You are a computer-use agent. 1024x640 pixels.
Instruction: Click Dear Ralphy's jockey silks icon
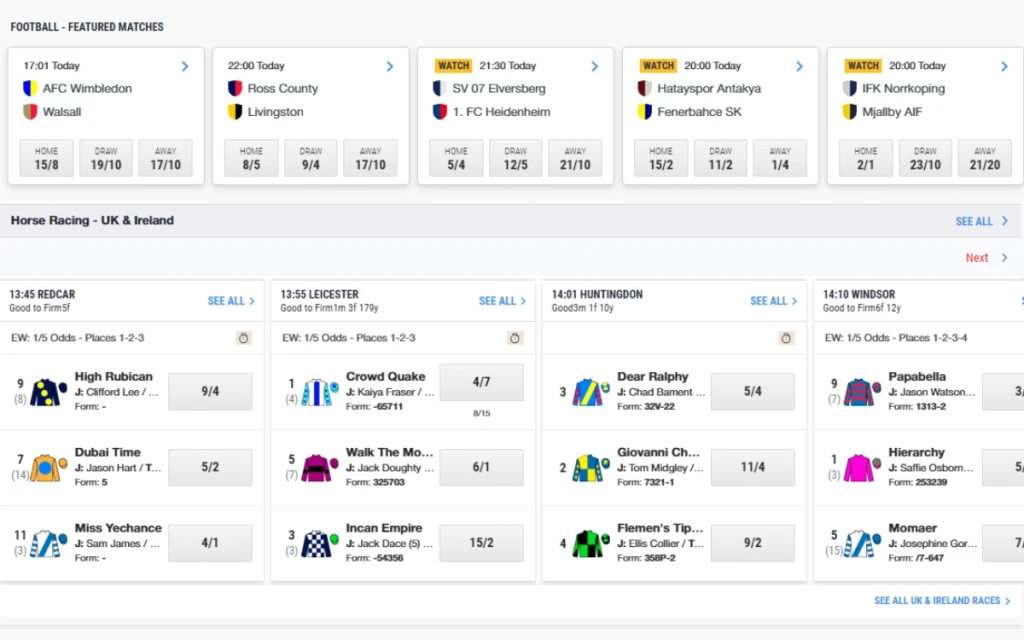click(591, 392)
